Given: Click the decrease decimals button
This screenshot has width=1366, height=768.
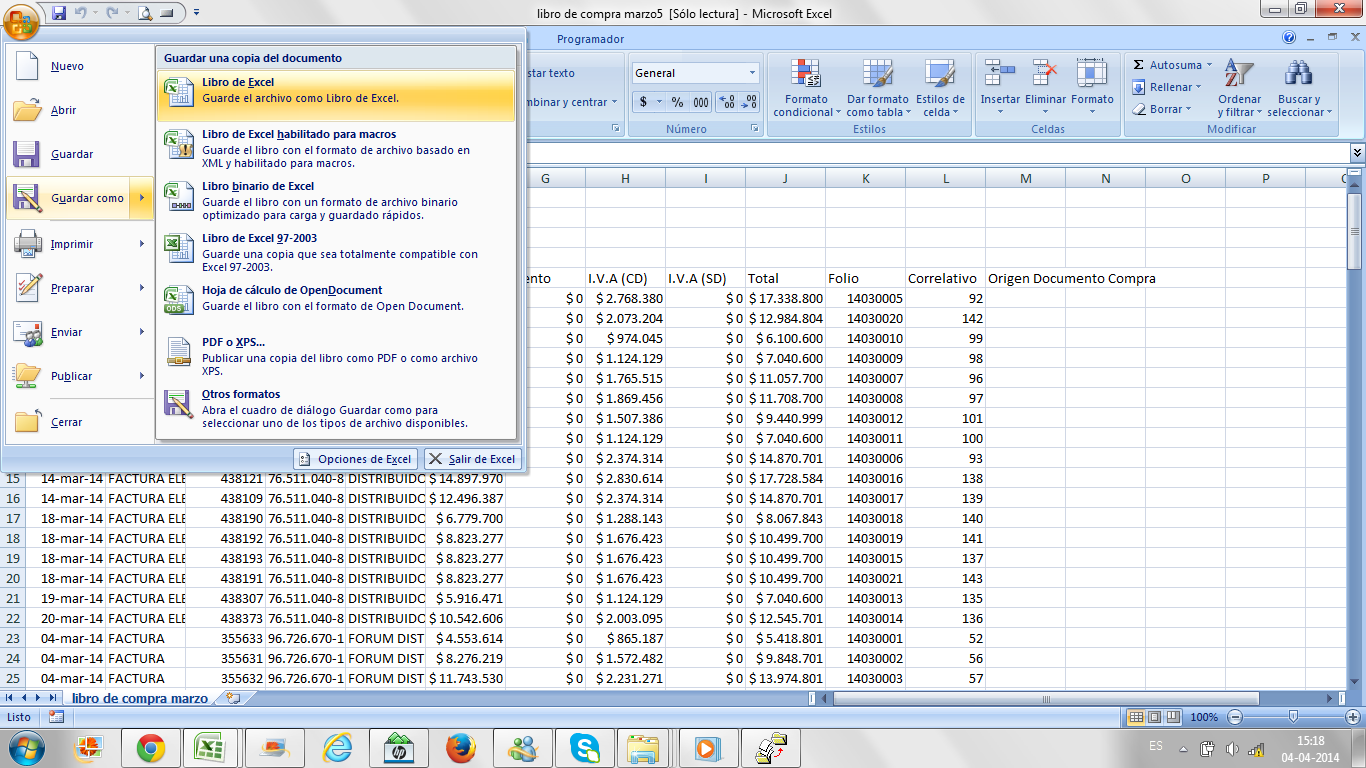Looking at the screenshot, I should (x=750, y=102).
